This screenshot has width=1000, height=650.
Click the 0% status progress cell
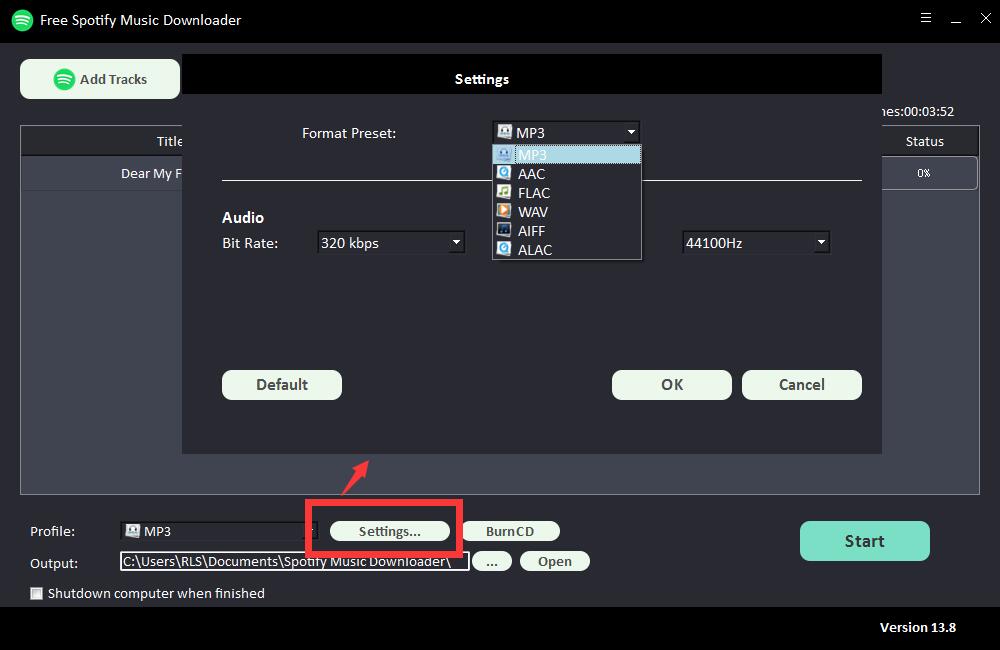(924, 173)
